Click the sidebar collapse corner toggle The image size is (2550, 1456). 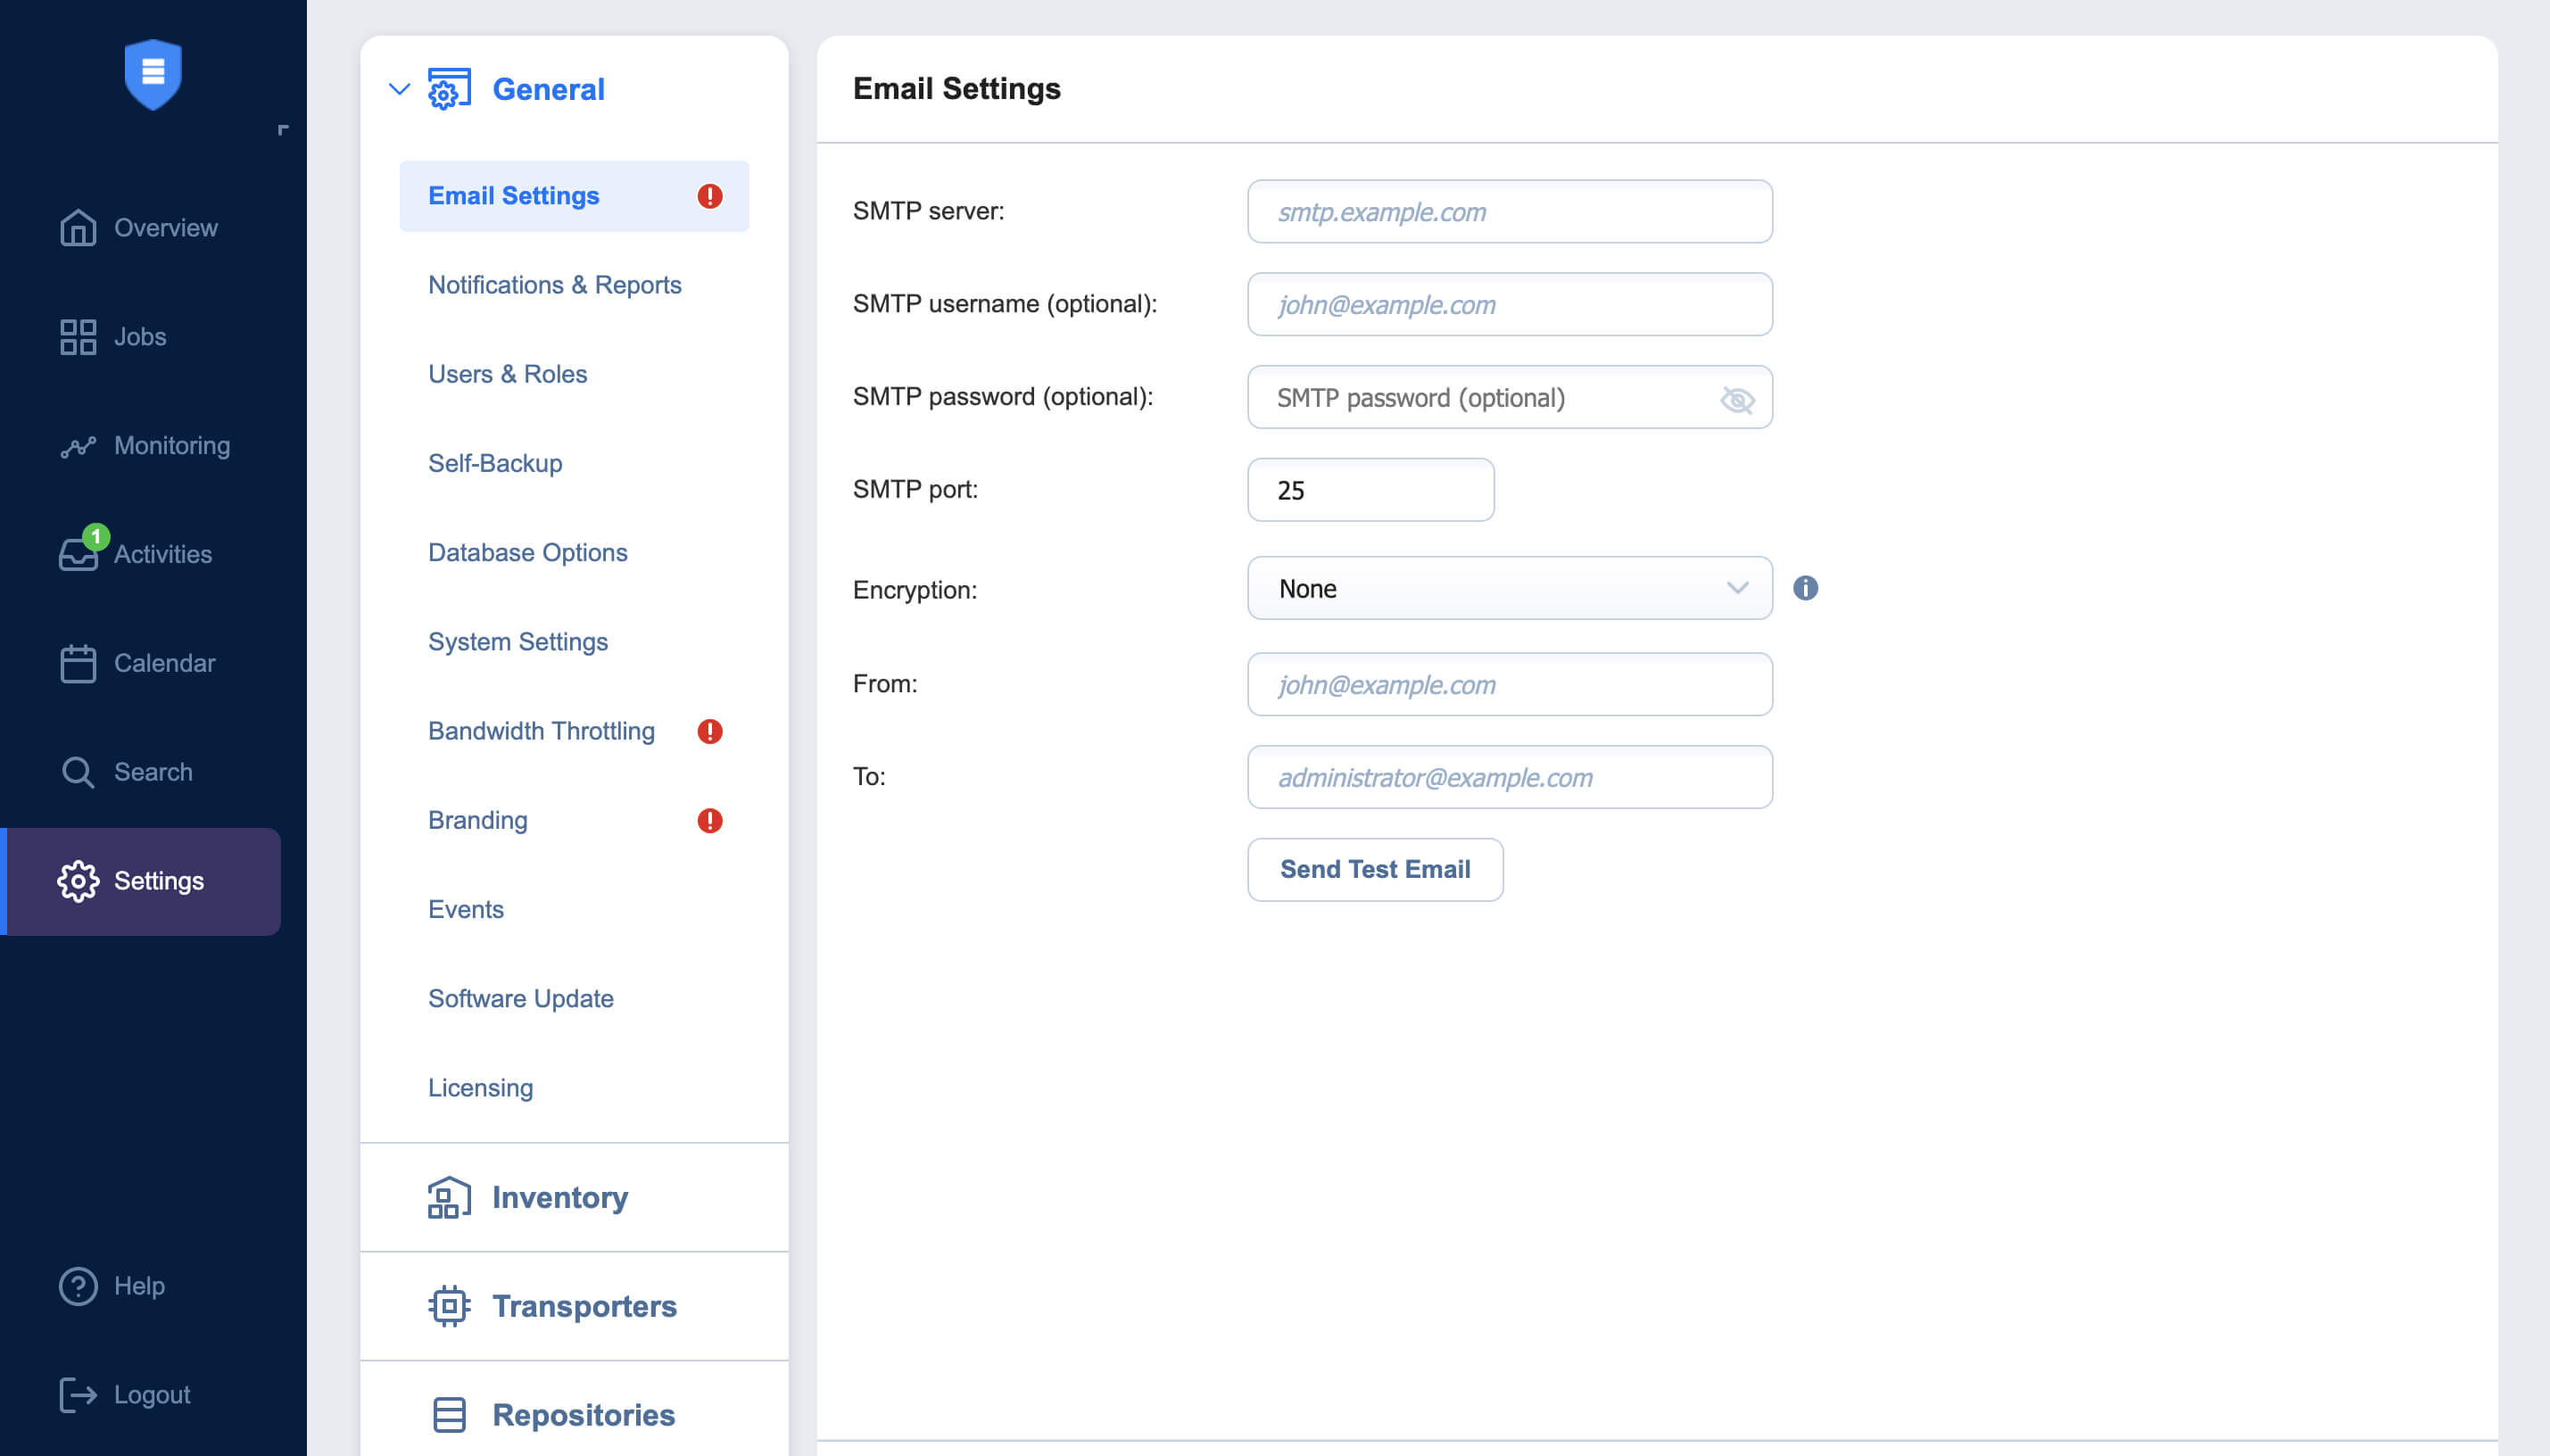283,129
